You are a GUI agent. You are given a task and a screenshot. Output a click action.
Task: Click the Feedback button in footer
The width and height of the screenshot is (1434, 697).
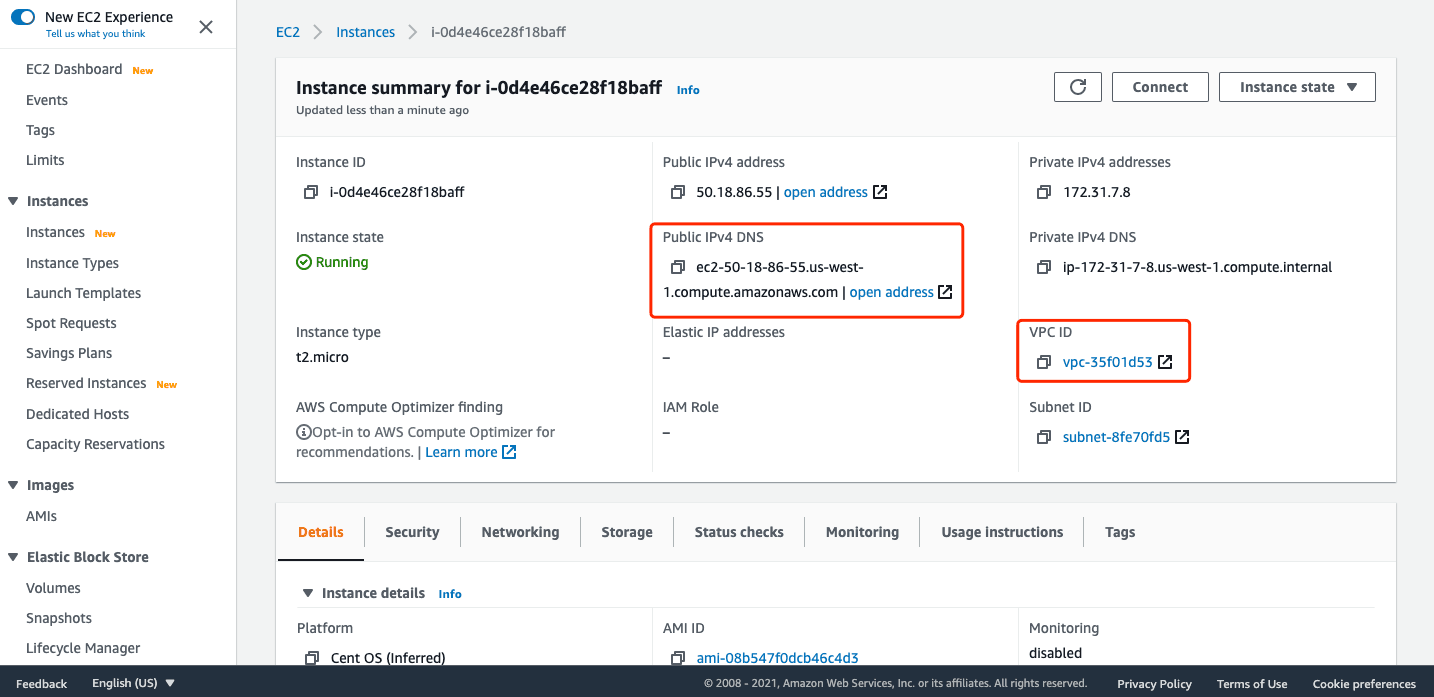pyautogui.click(x=42, y=684)
